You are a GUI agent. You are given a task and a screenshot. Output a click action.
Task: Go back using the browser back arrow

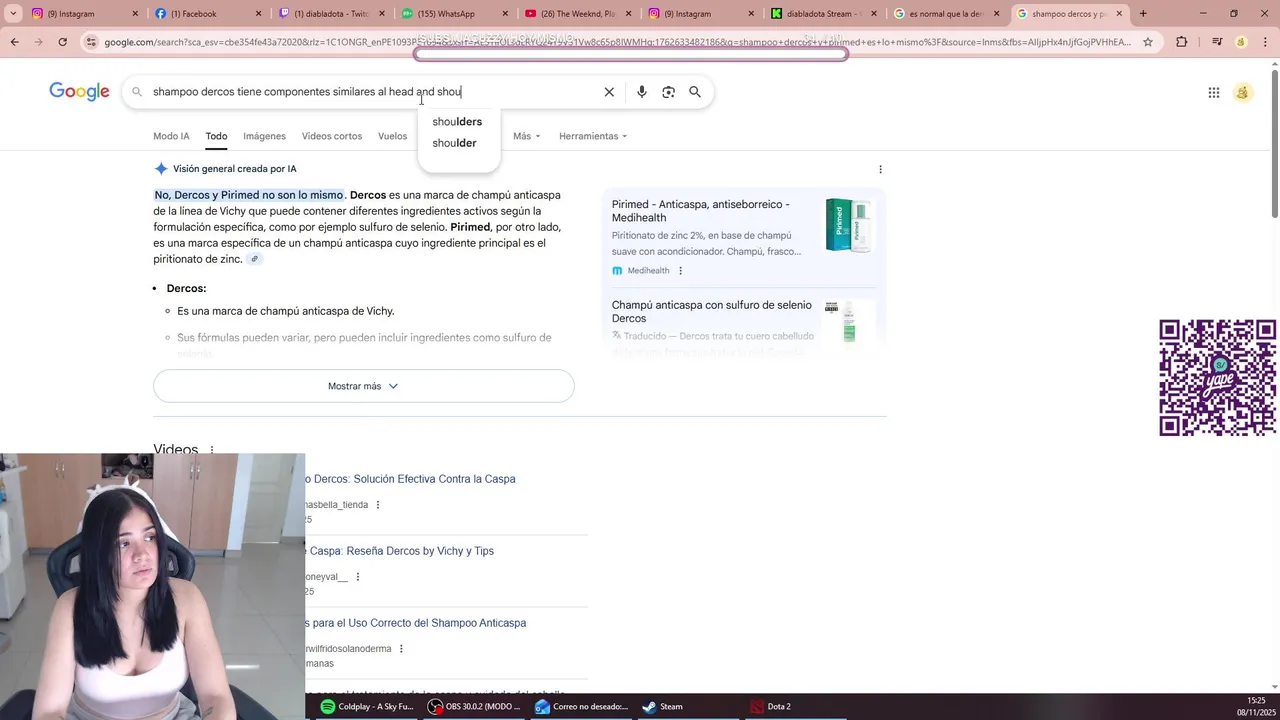[14, 42]
